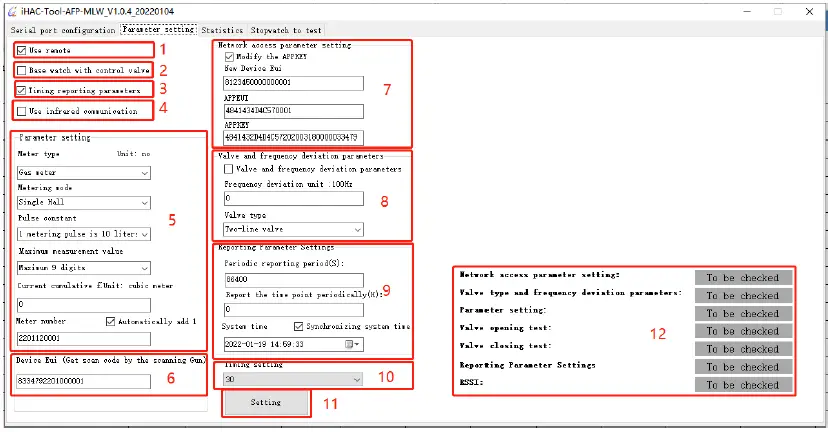Switch to Serial port configuration tab
Image resolution: width=828 pixels, height=432 pixels.
tap(63, 30)
